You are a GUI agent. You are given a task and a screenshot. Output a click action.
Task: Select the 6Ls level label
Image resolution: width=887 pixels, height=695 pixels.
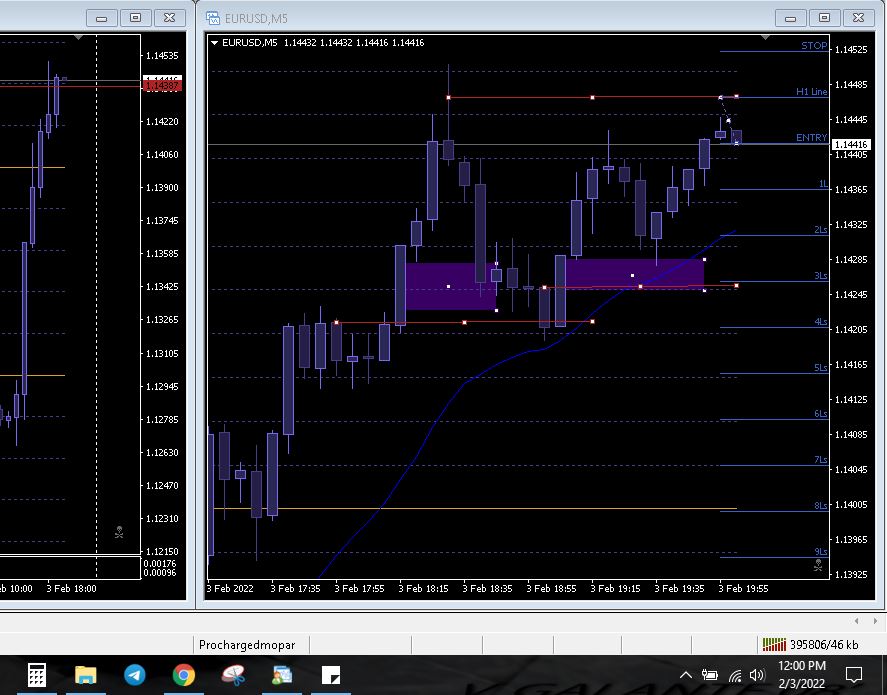coord(820,414)
